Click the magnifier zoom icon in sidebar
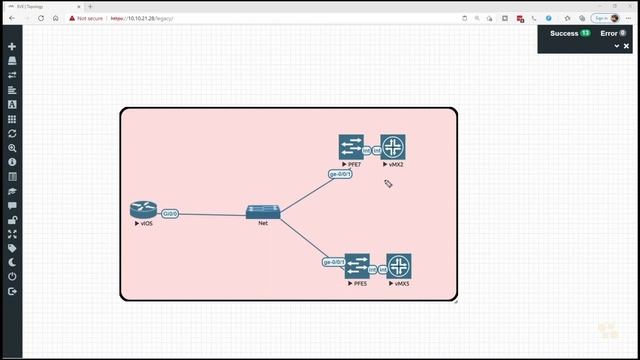Screen dimensions: 640x360 coord(12,148)
